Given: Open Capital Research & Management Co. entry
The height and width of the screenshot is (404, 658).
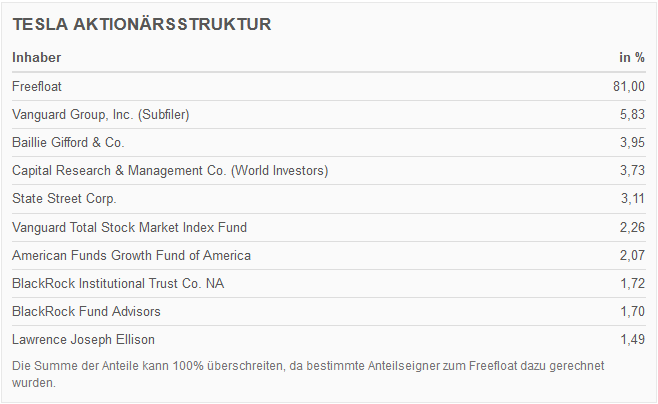Looking at the screenshot, I should point(170,171).
